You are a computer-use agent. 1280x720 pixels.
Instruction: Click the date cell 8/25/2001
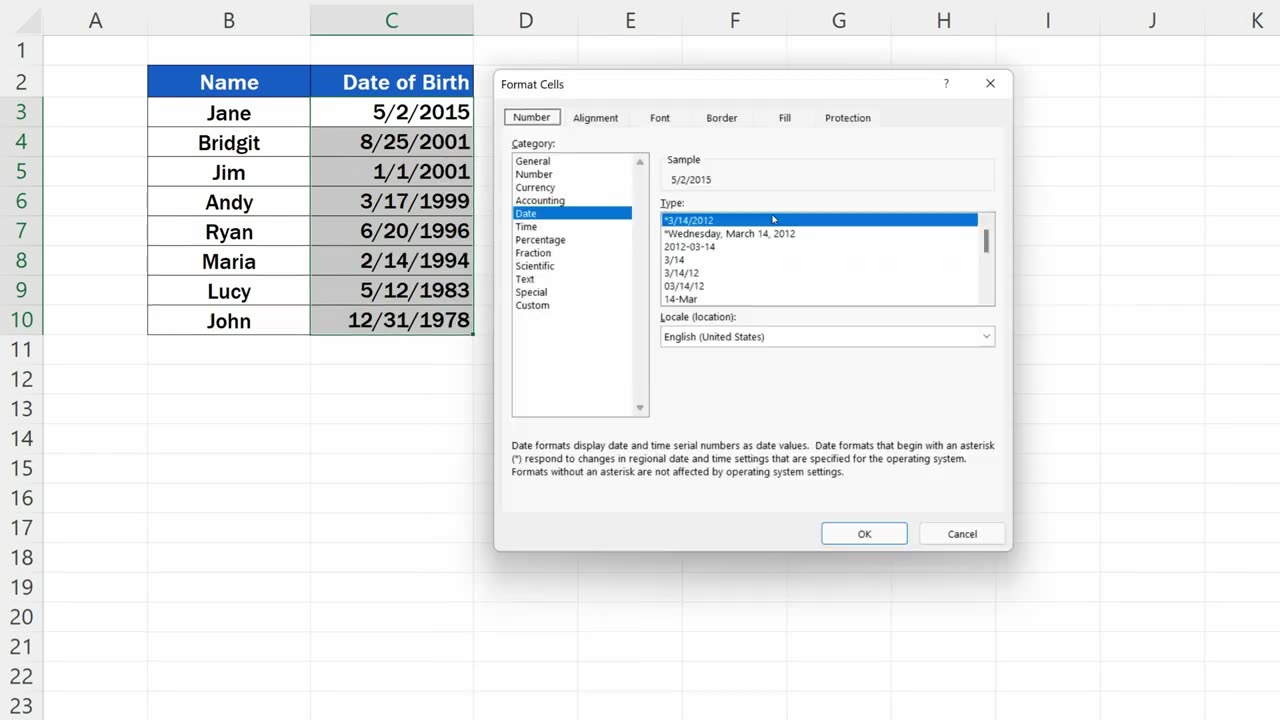coord(392,142)
